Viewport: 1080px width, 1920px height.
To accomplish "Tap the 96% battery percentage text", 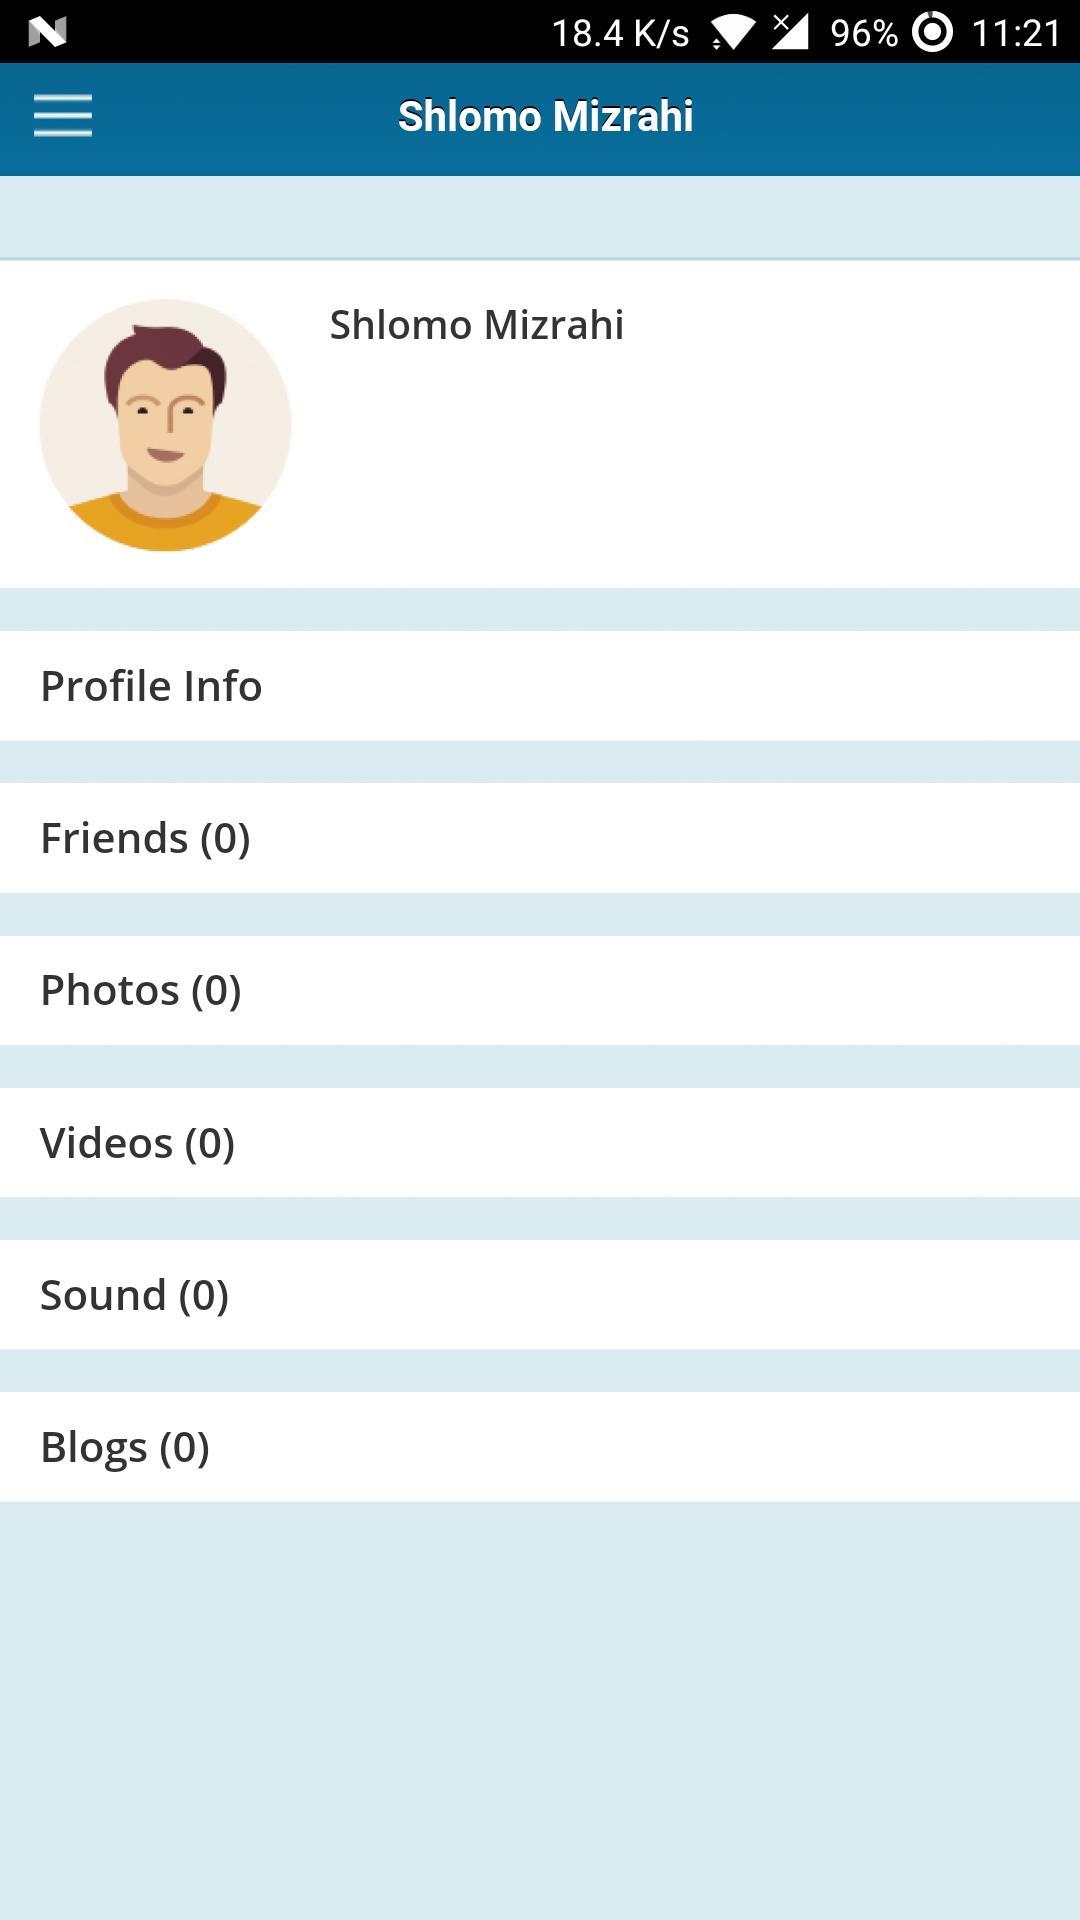I will [864, 33].
